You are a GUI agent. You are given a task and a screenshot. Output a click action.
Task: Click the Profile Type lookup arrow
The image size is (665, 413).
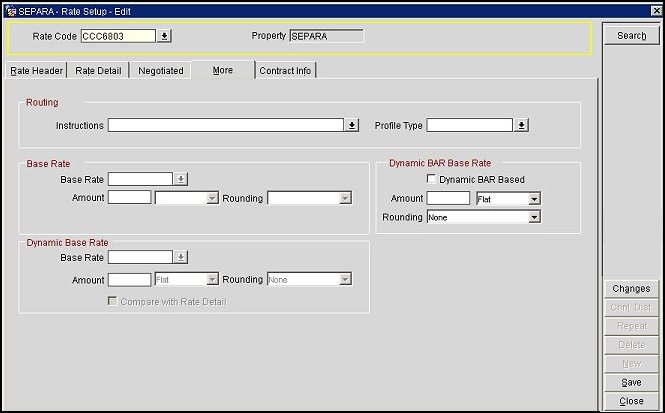[x=522, y=126]
